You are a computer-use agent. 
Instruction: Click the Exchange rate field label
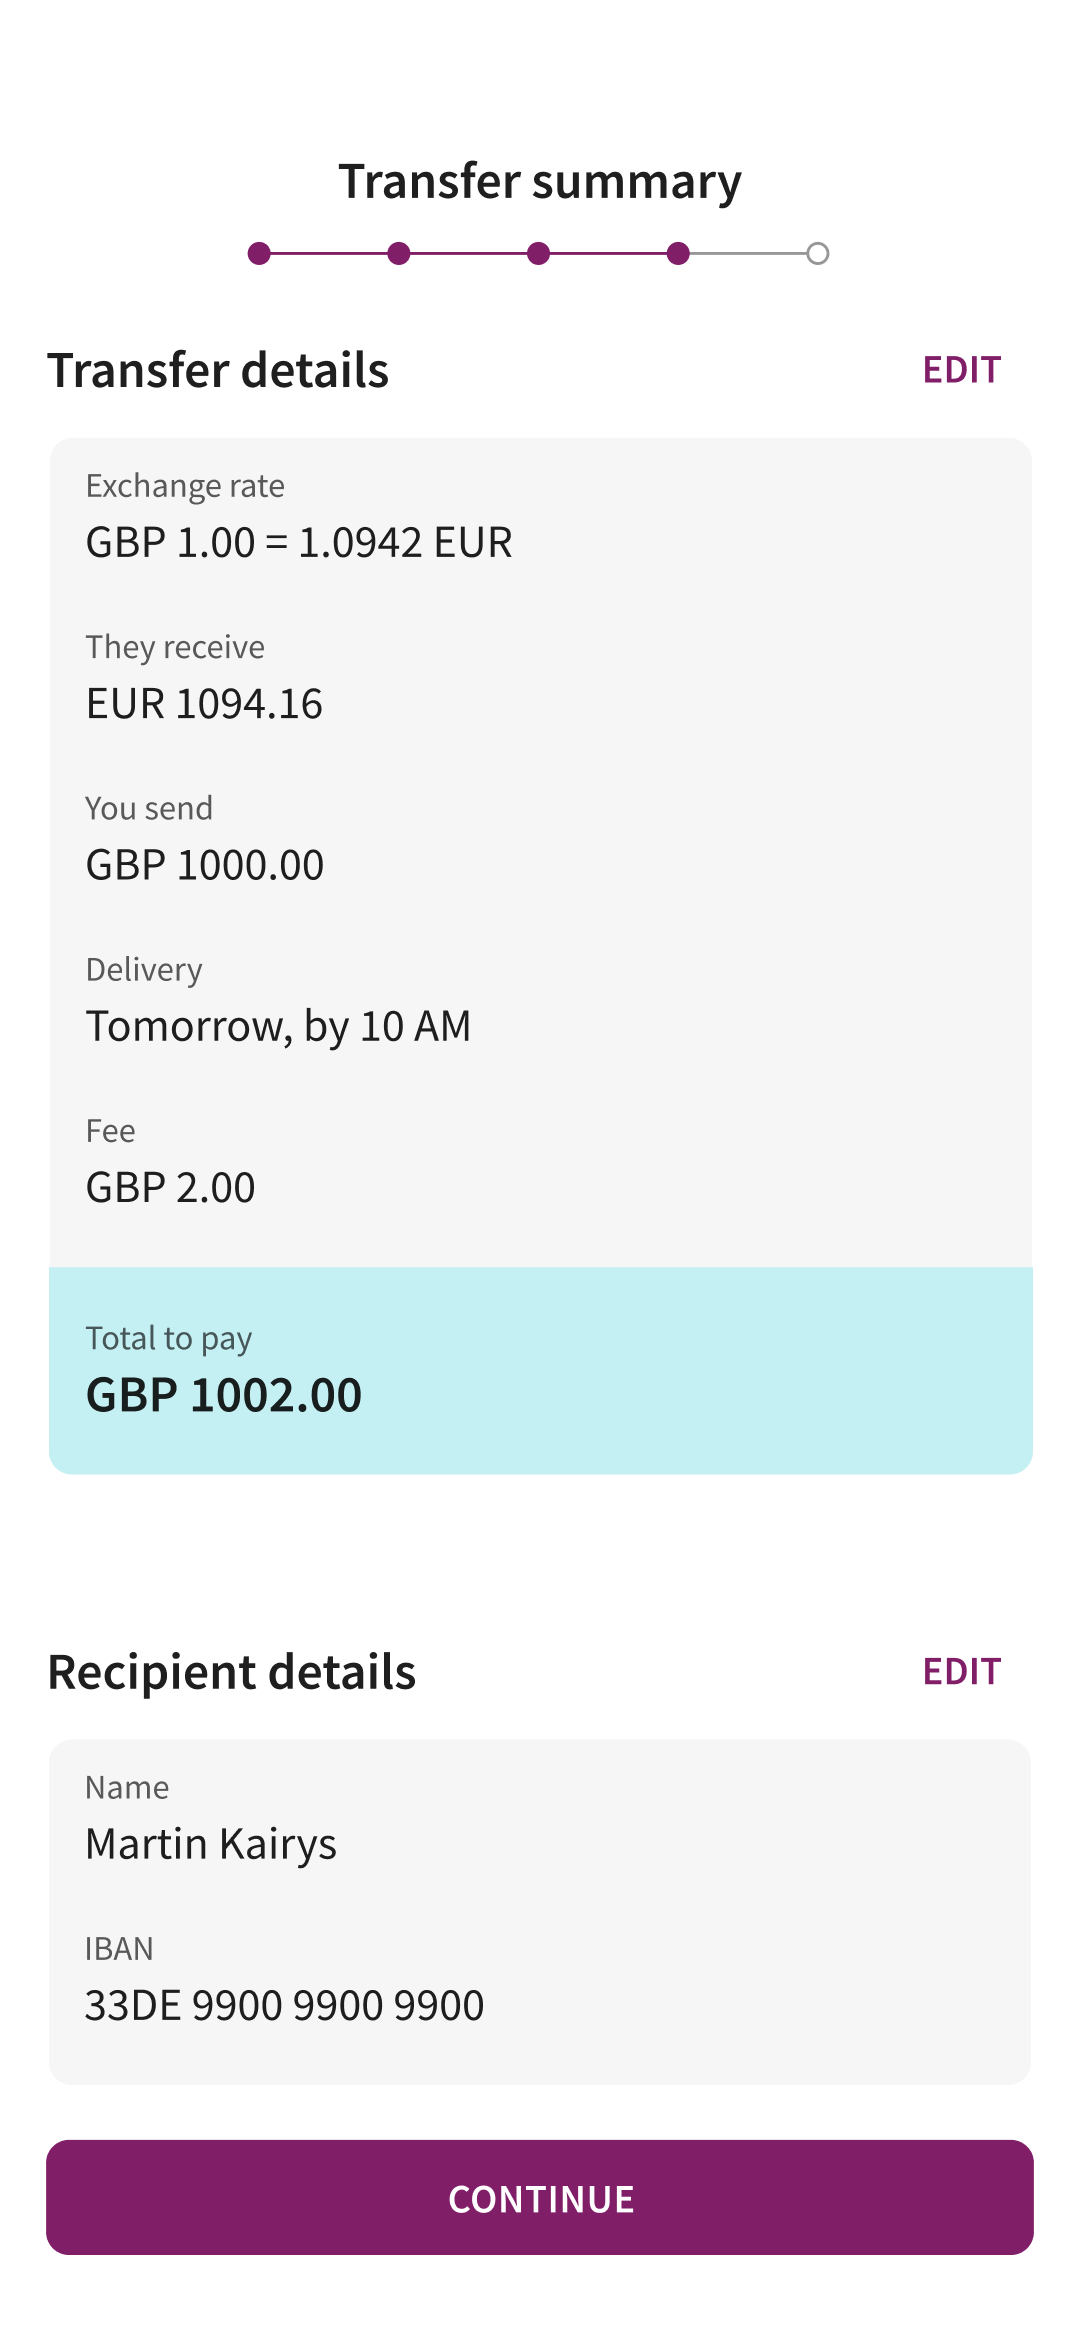click(185, 486)
